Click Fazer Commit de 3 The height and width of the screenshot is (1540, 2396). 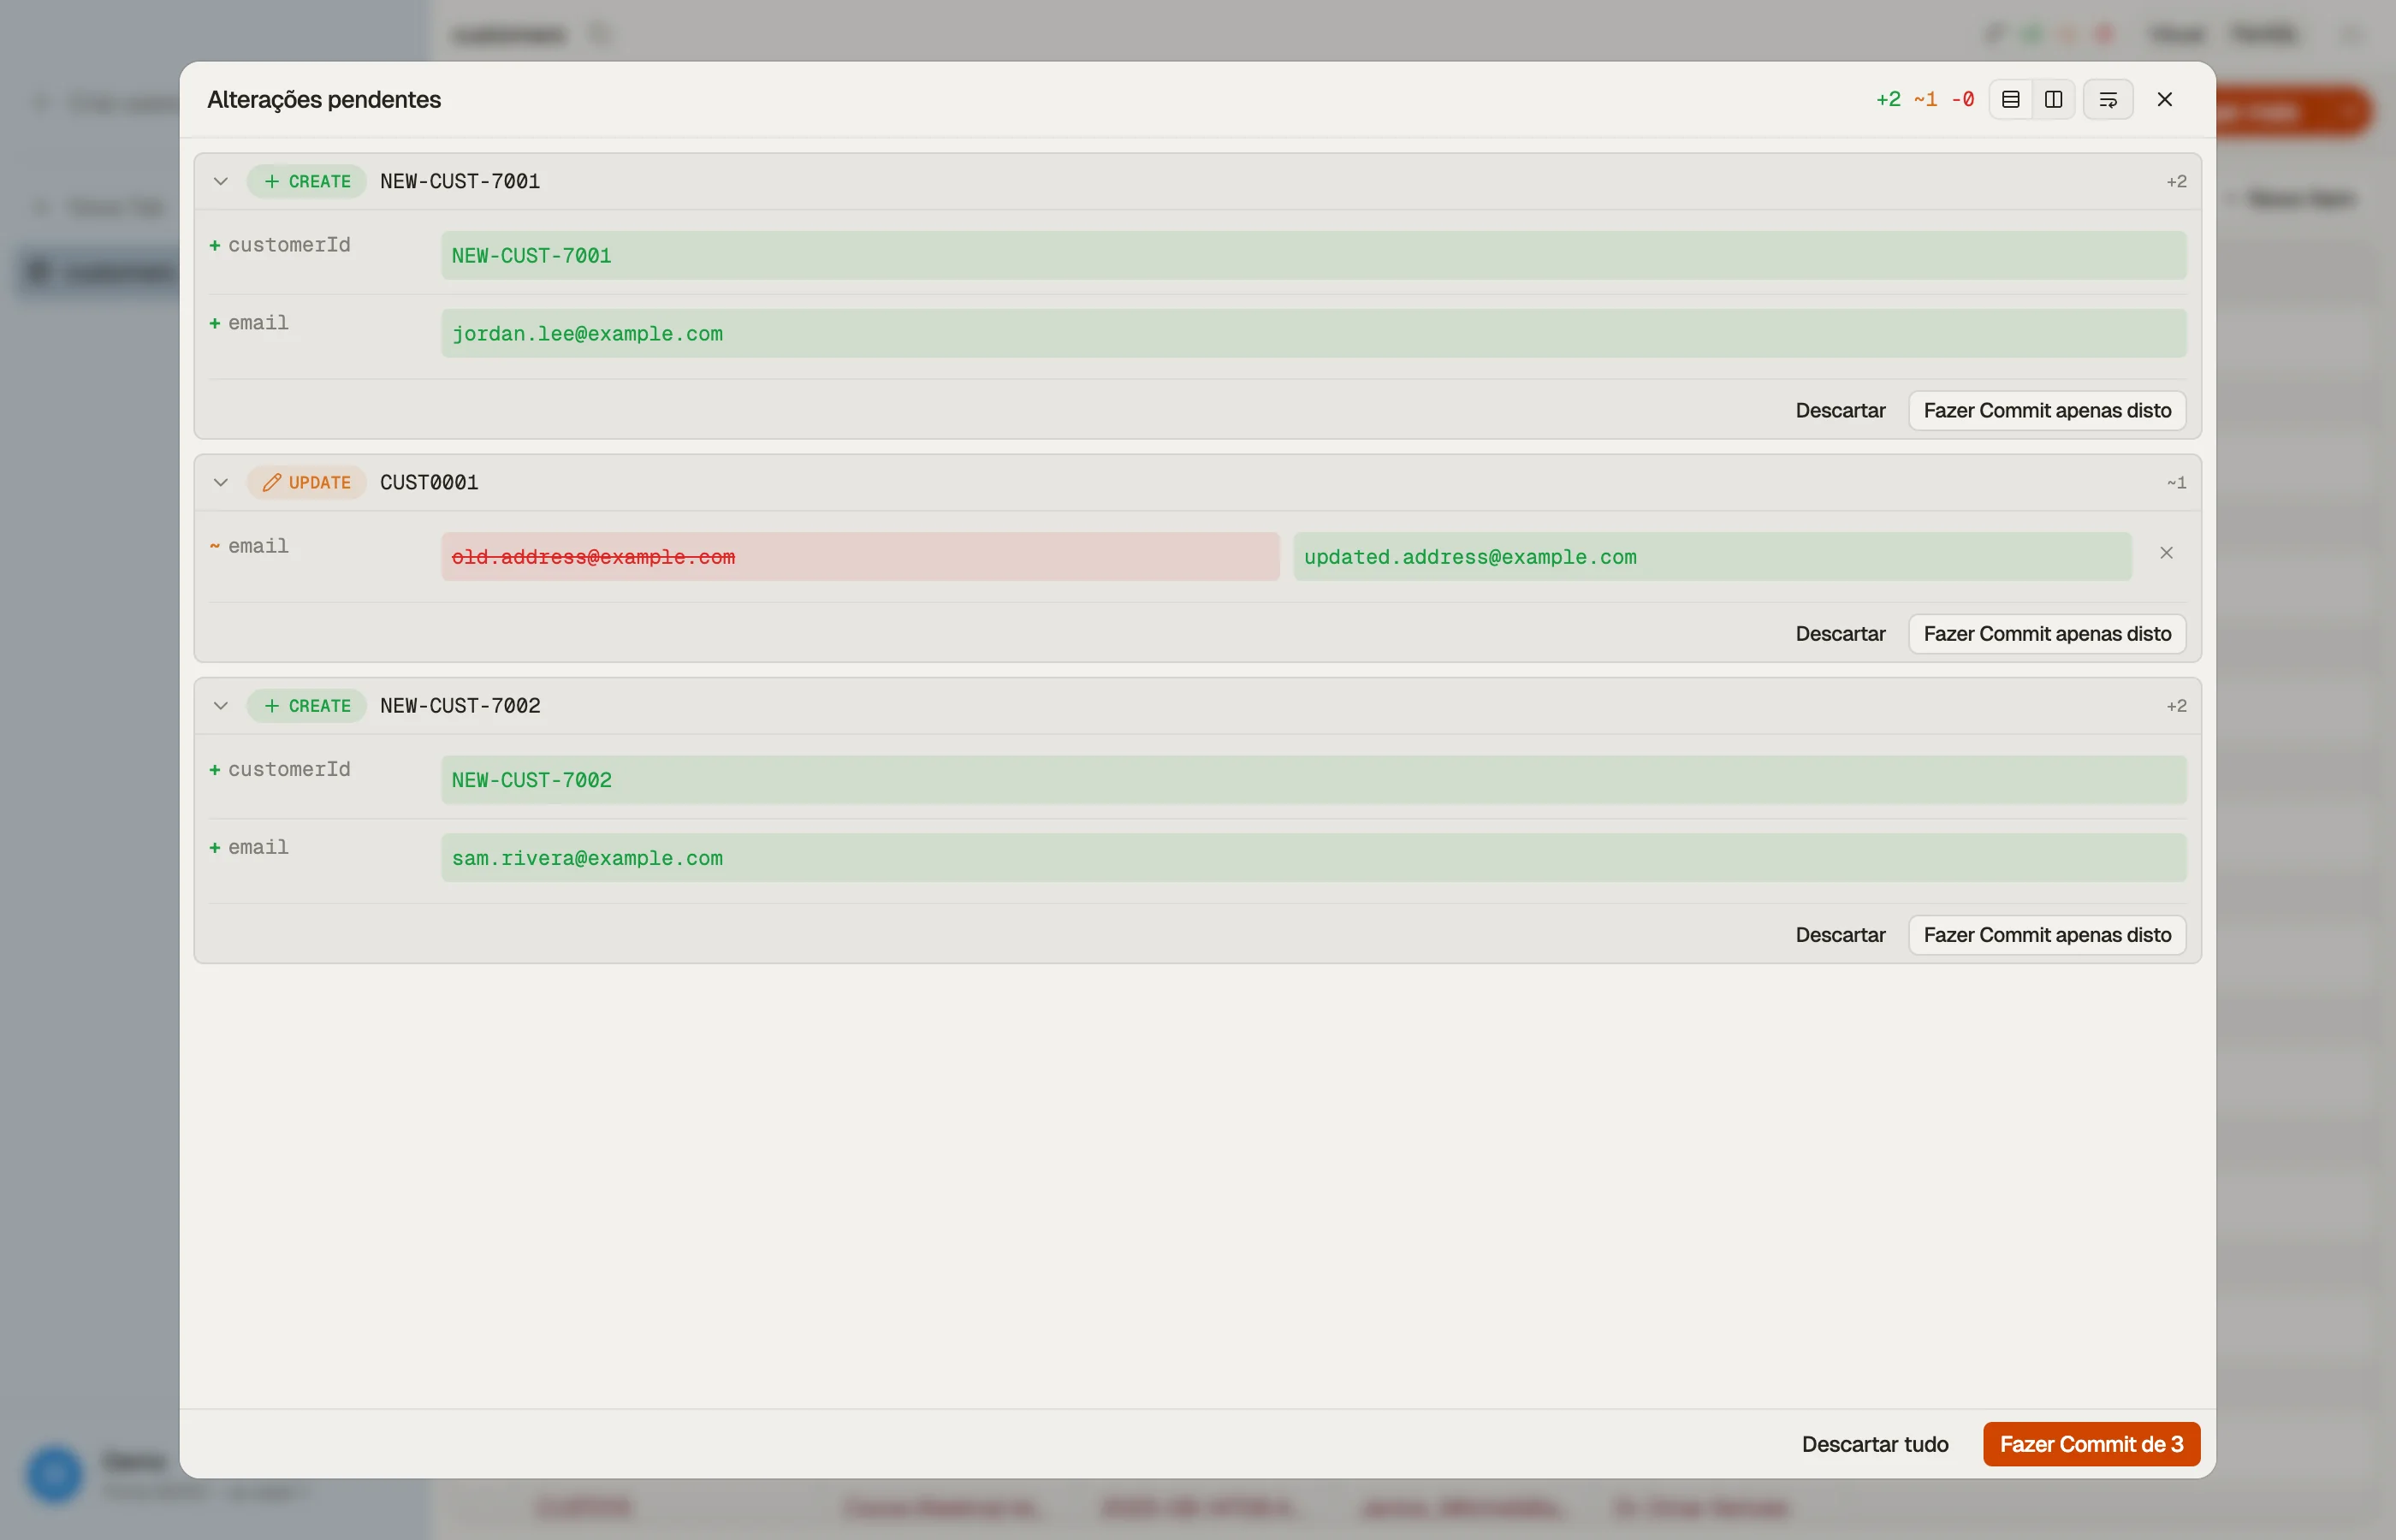pos(2091,1444)
